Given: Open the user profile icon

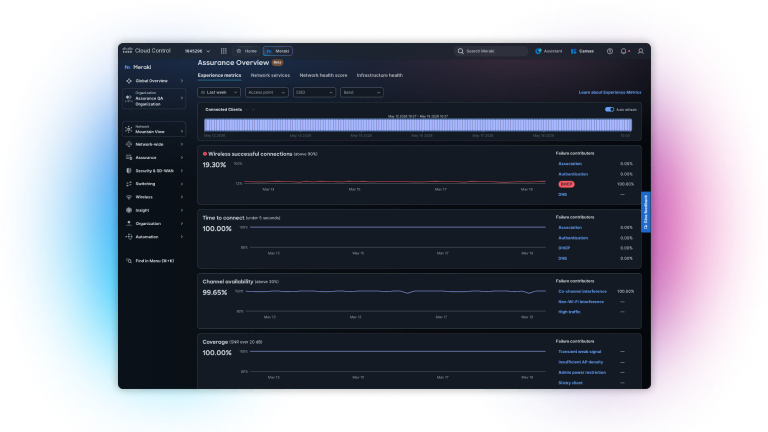Looking at the screenshot, I should tap(641, 51).
